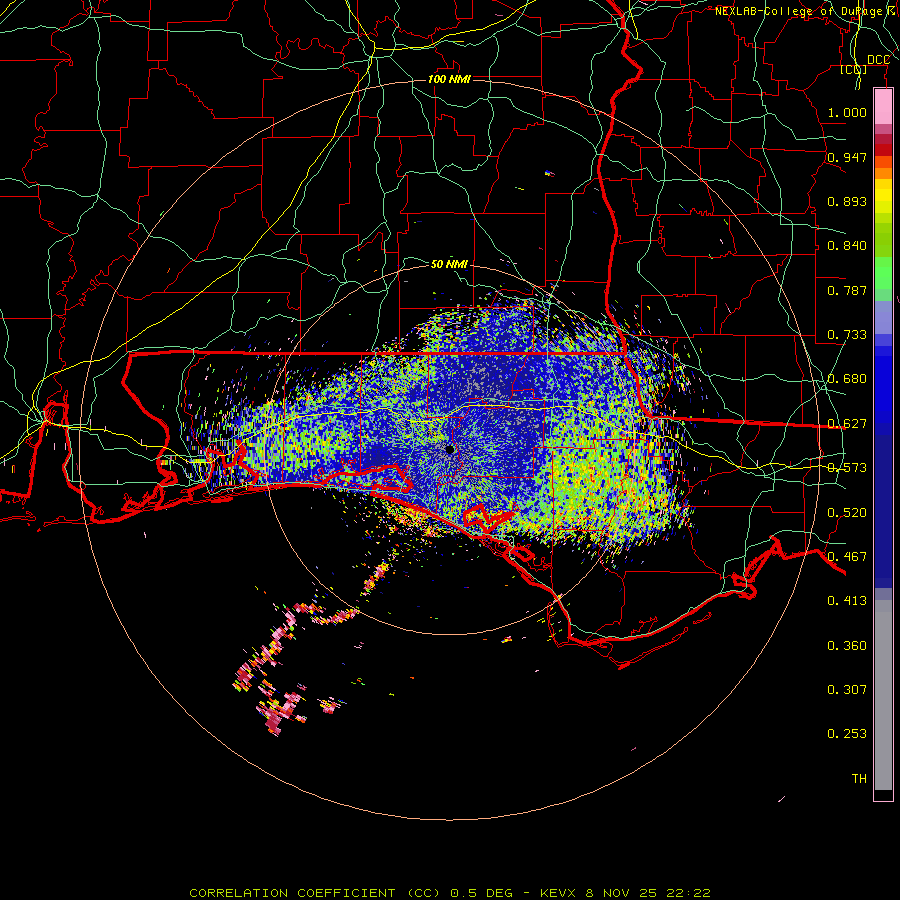Viewport: 900px width, 900px height.
Task: Click the 22:22 timestamp in the caption
Action: pos(688,893)
